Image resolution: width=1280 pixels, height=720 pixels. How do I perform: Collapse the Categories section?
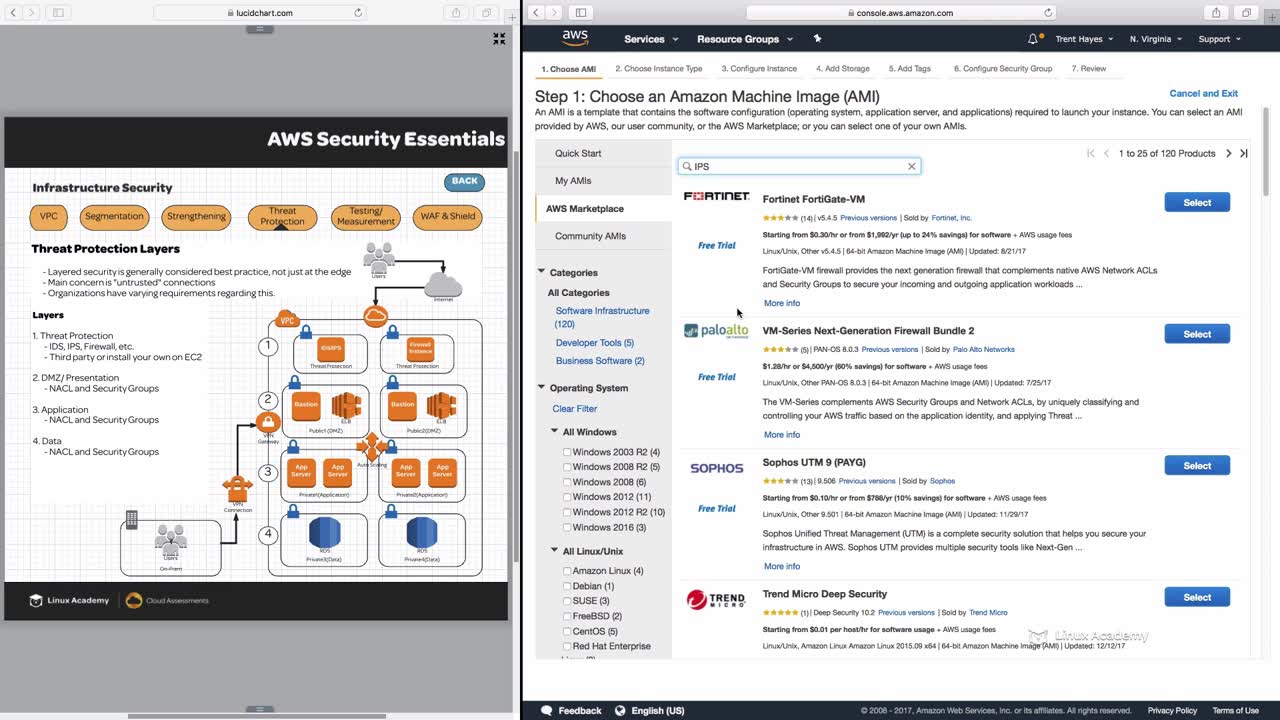[542, 272]
